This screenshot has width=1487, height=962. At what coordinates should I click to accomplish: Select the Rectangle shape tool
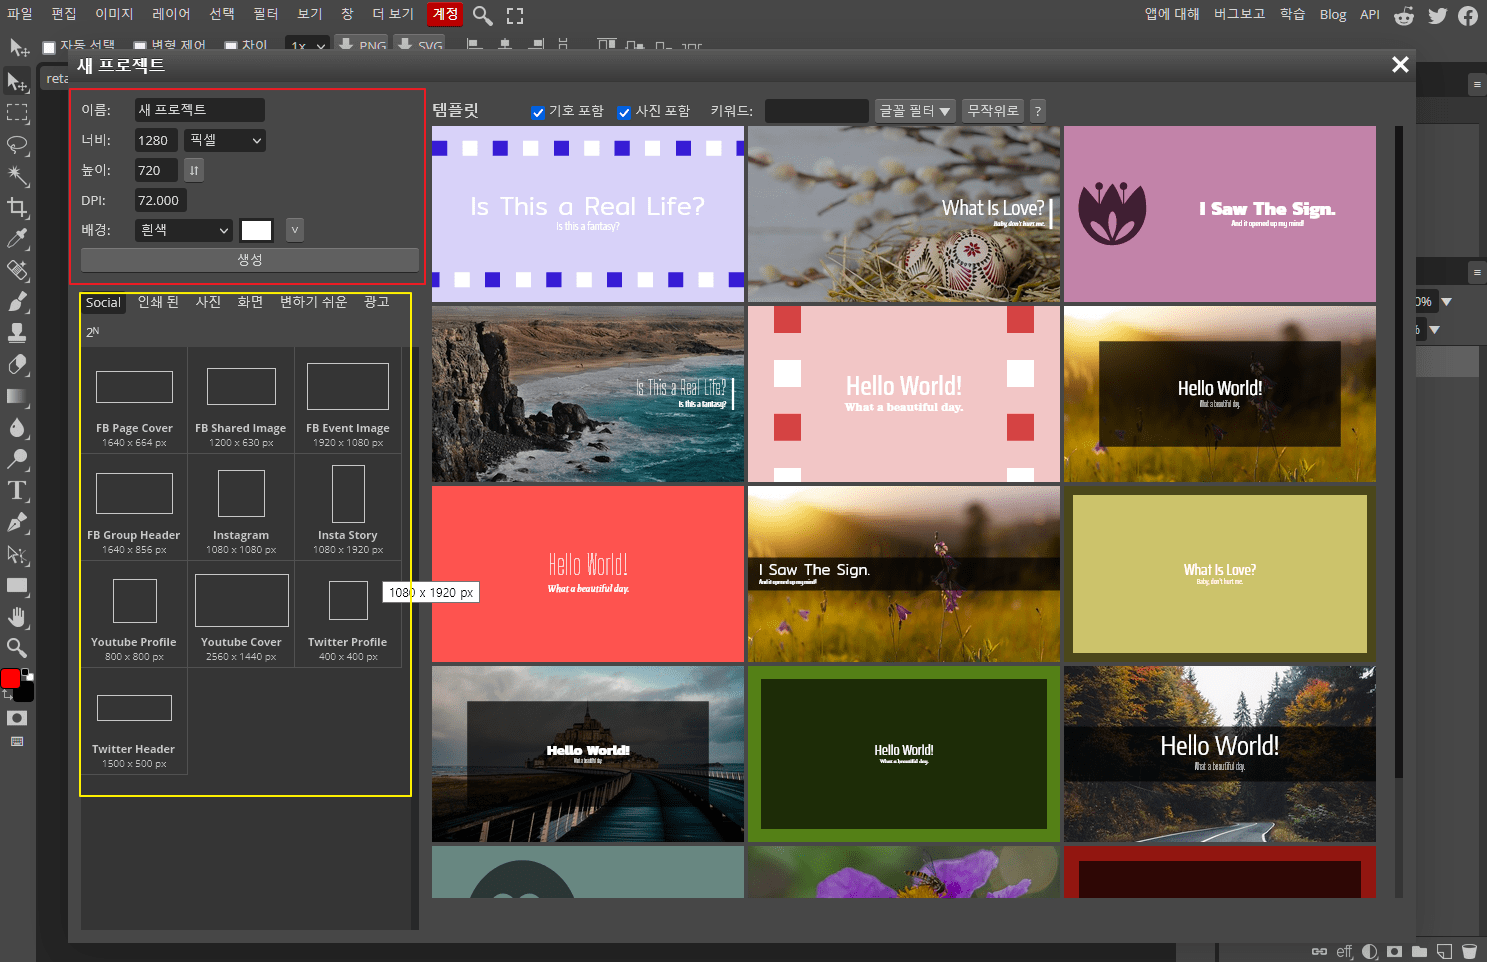click(x=17, y=585)
